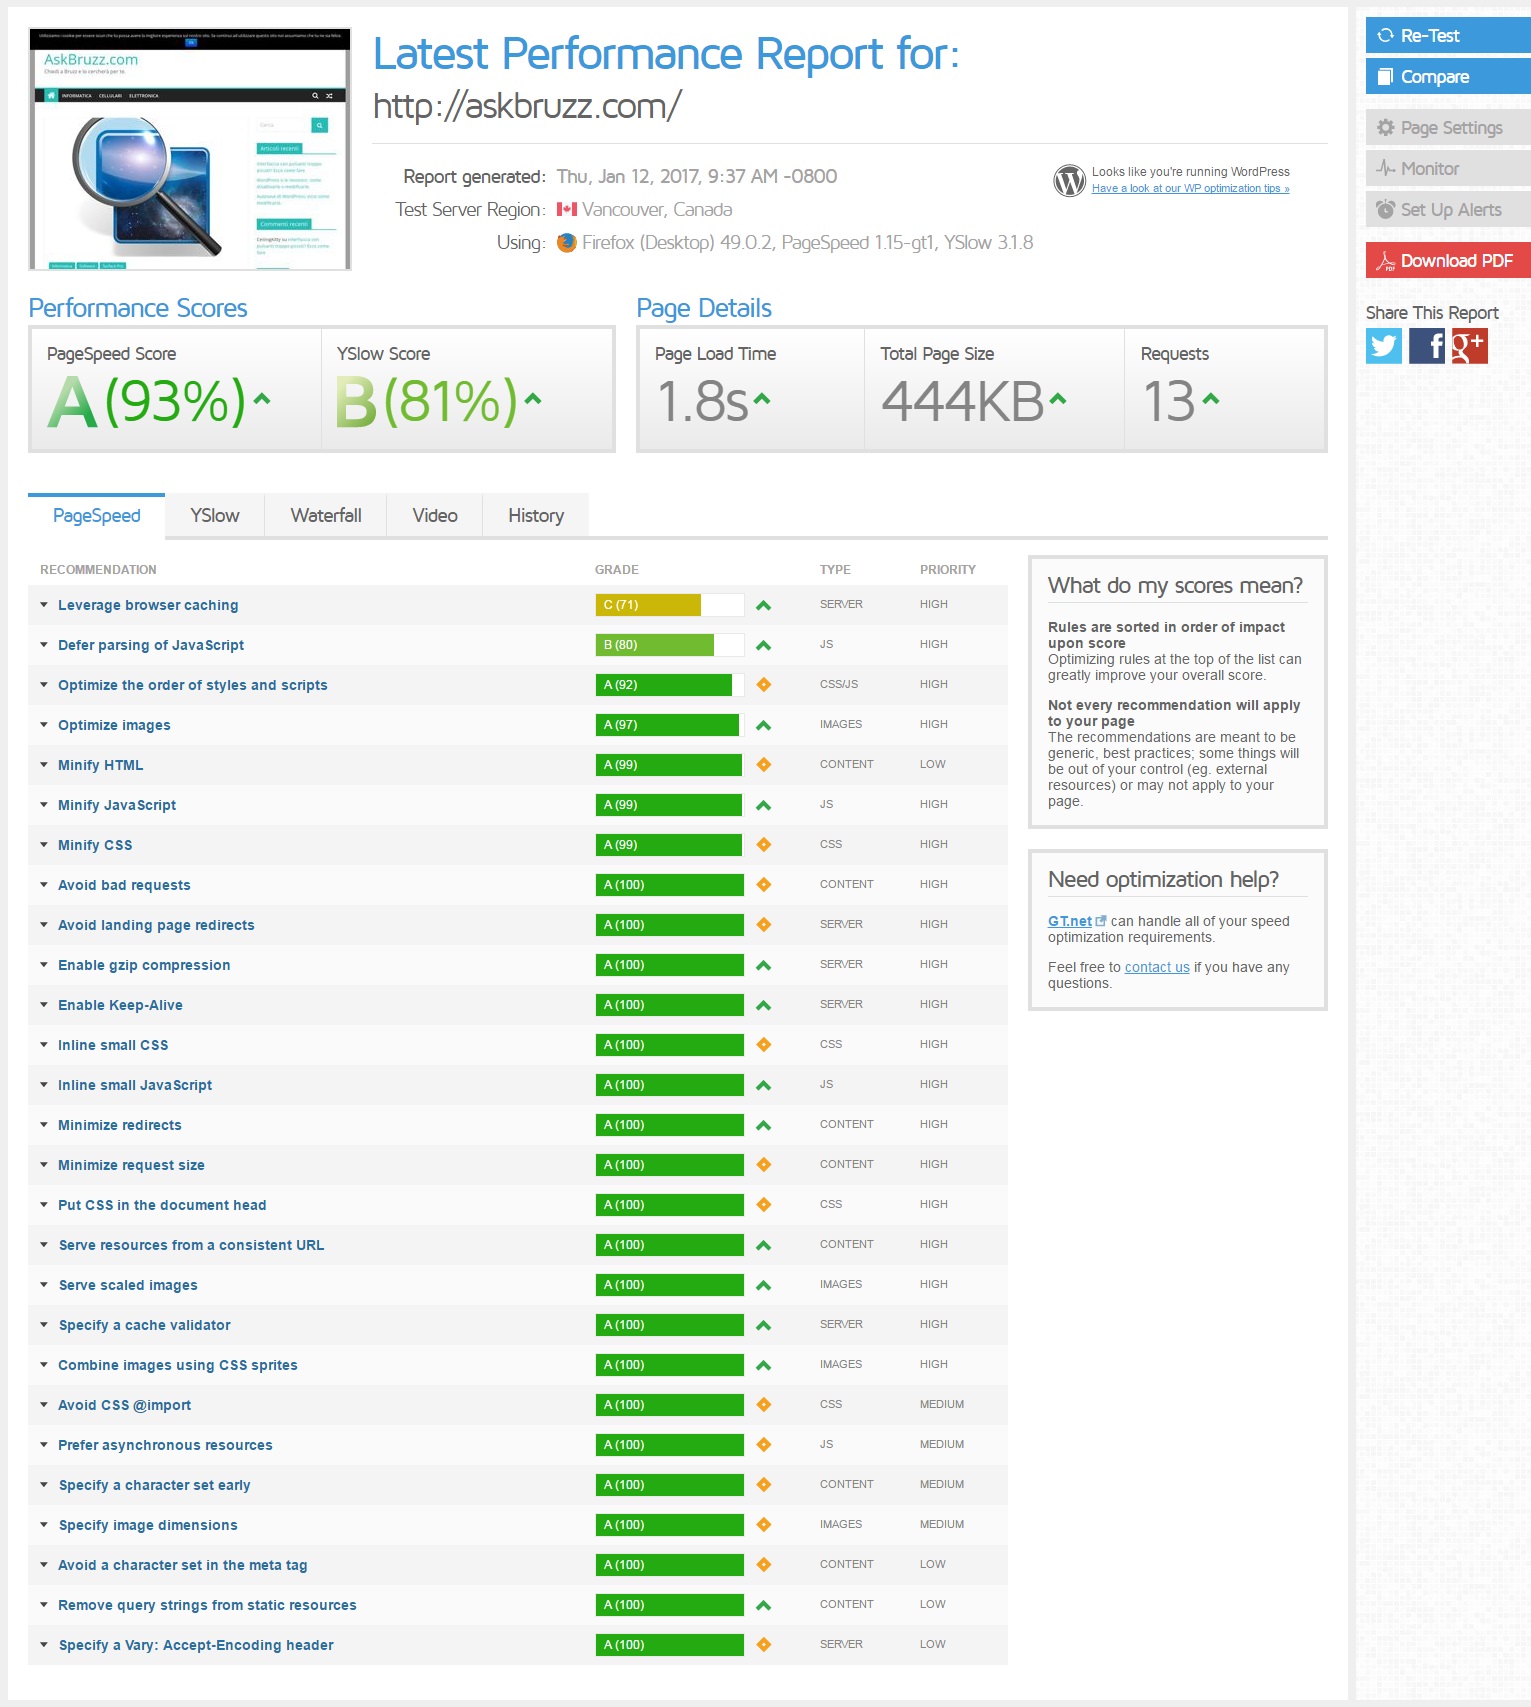
Task: Click the WordPress logo icon
Action: [1069, 180]
